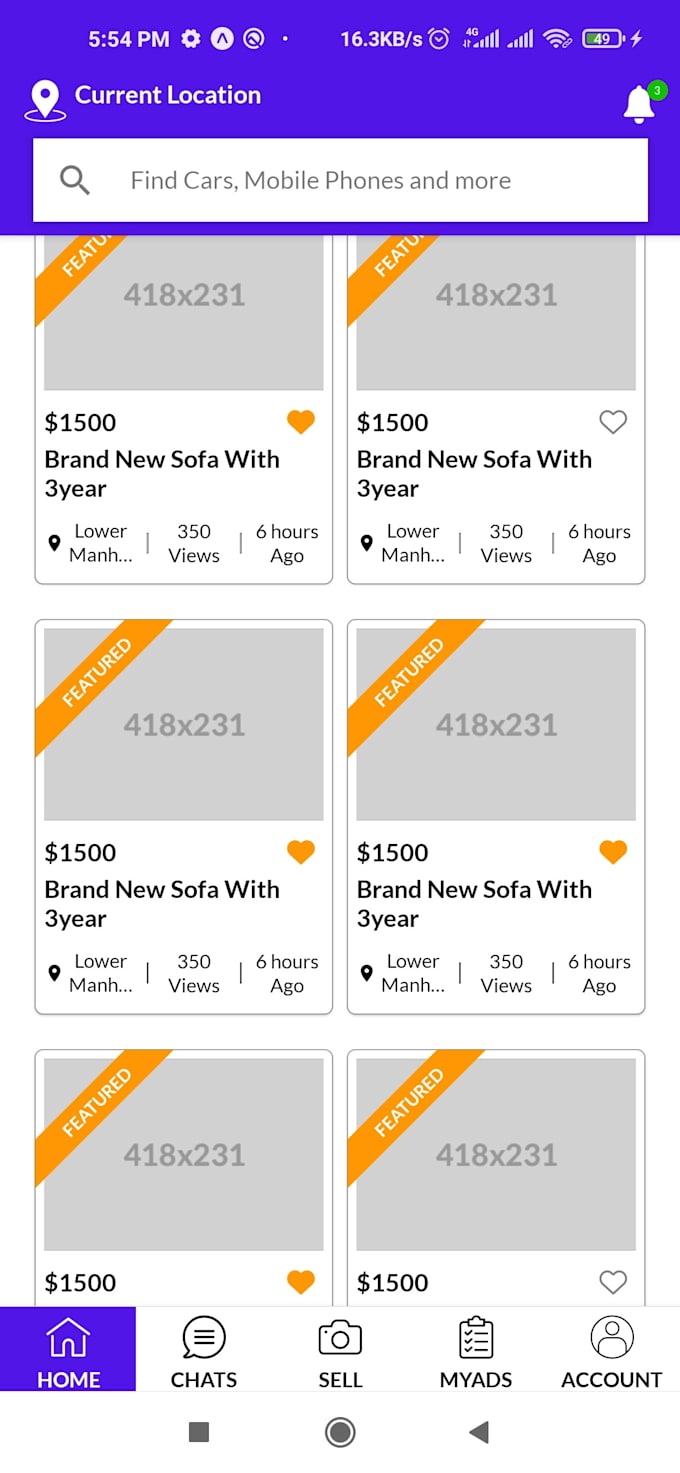Open the clock icon near network speed indicator
This screenshot has height=1473, width=680.
[438, 39]
